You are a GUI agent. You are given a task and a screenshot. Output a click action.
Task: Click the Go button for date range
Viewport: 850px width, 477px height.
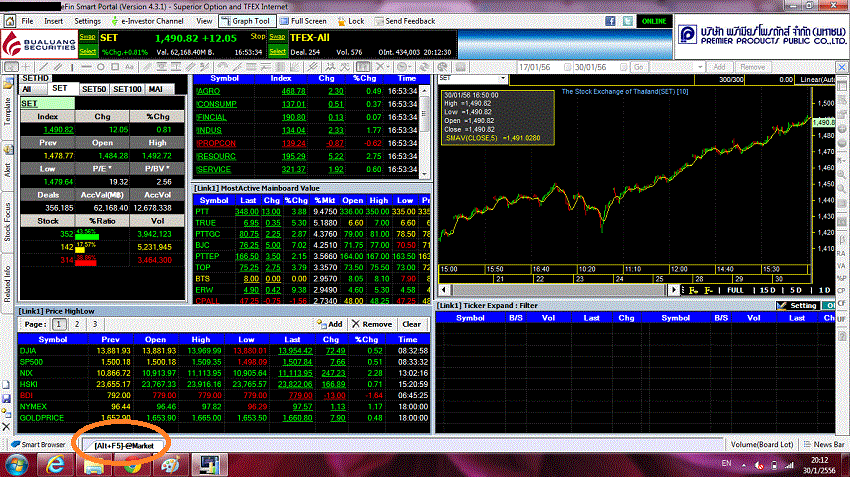tap(639, 67)
